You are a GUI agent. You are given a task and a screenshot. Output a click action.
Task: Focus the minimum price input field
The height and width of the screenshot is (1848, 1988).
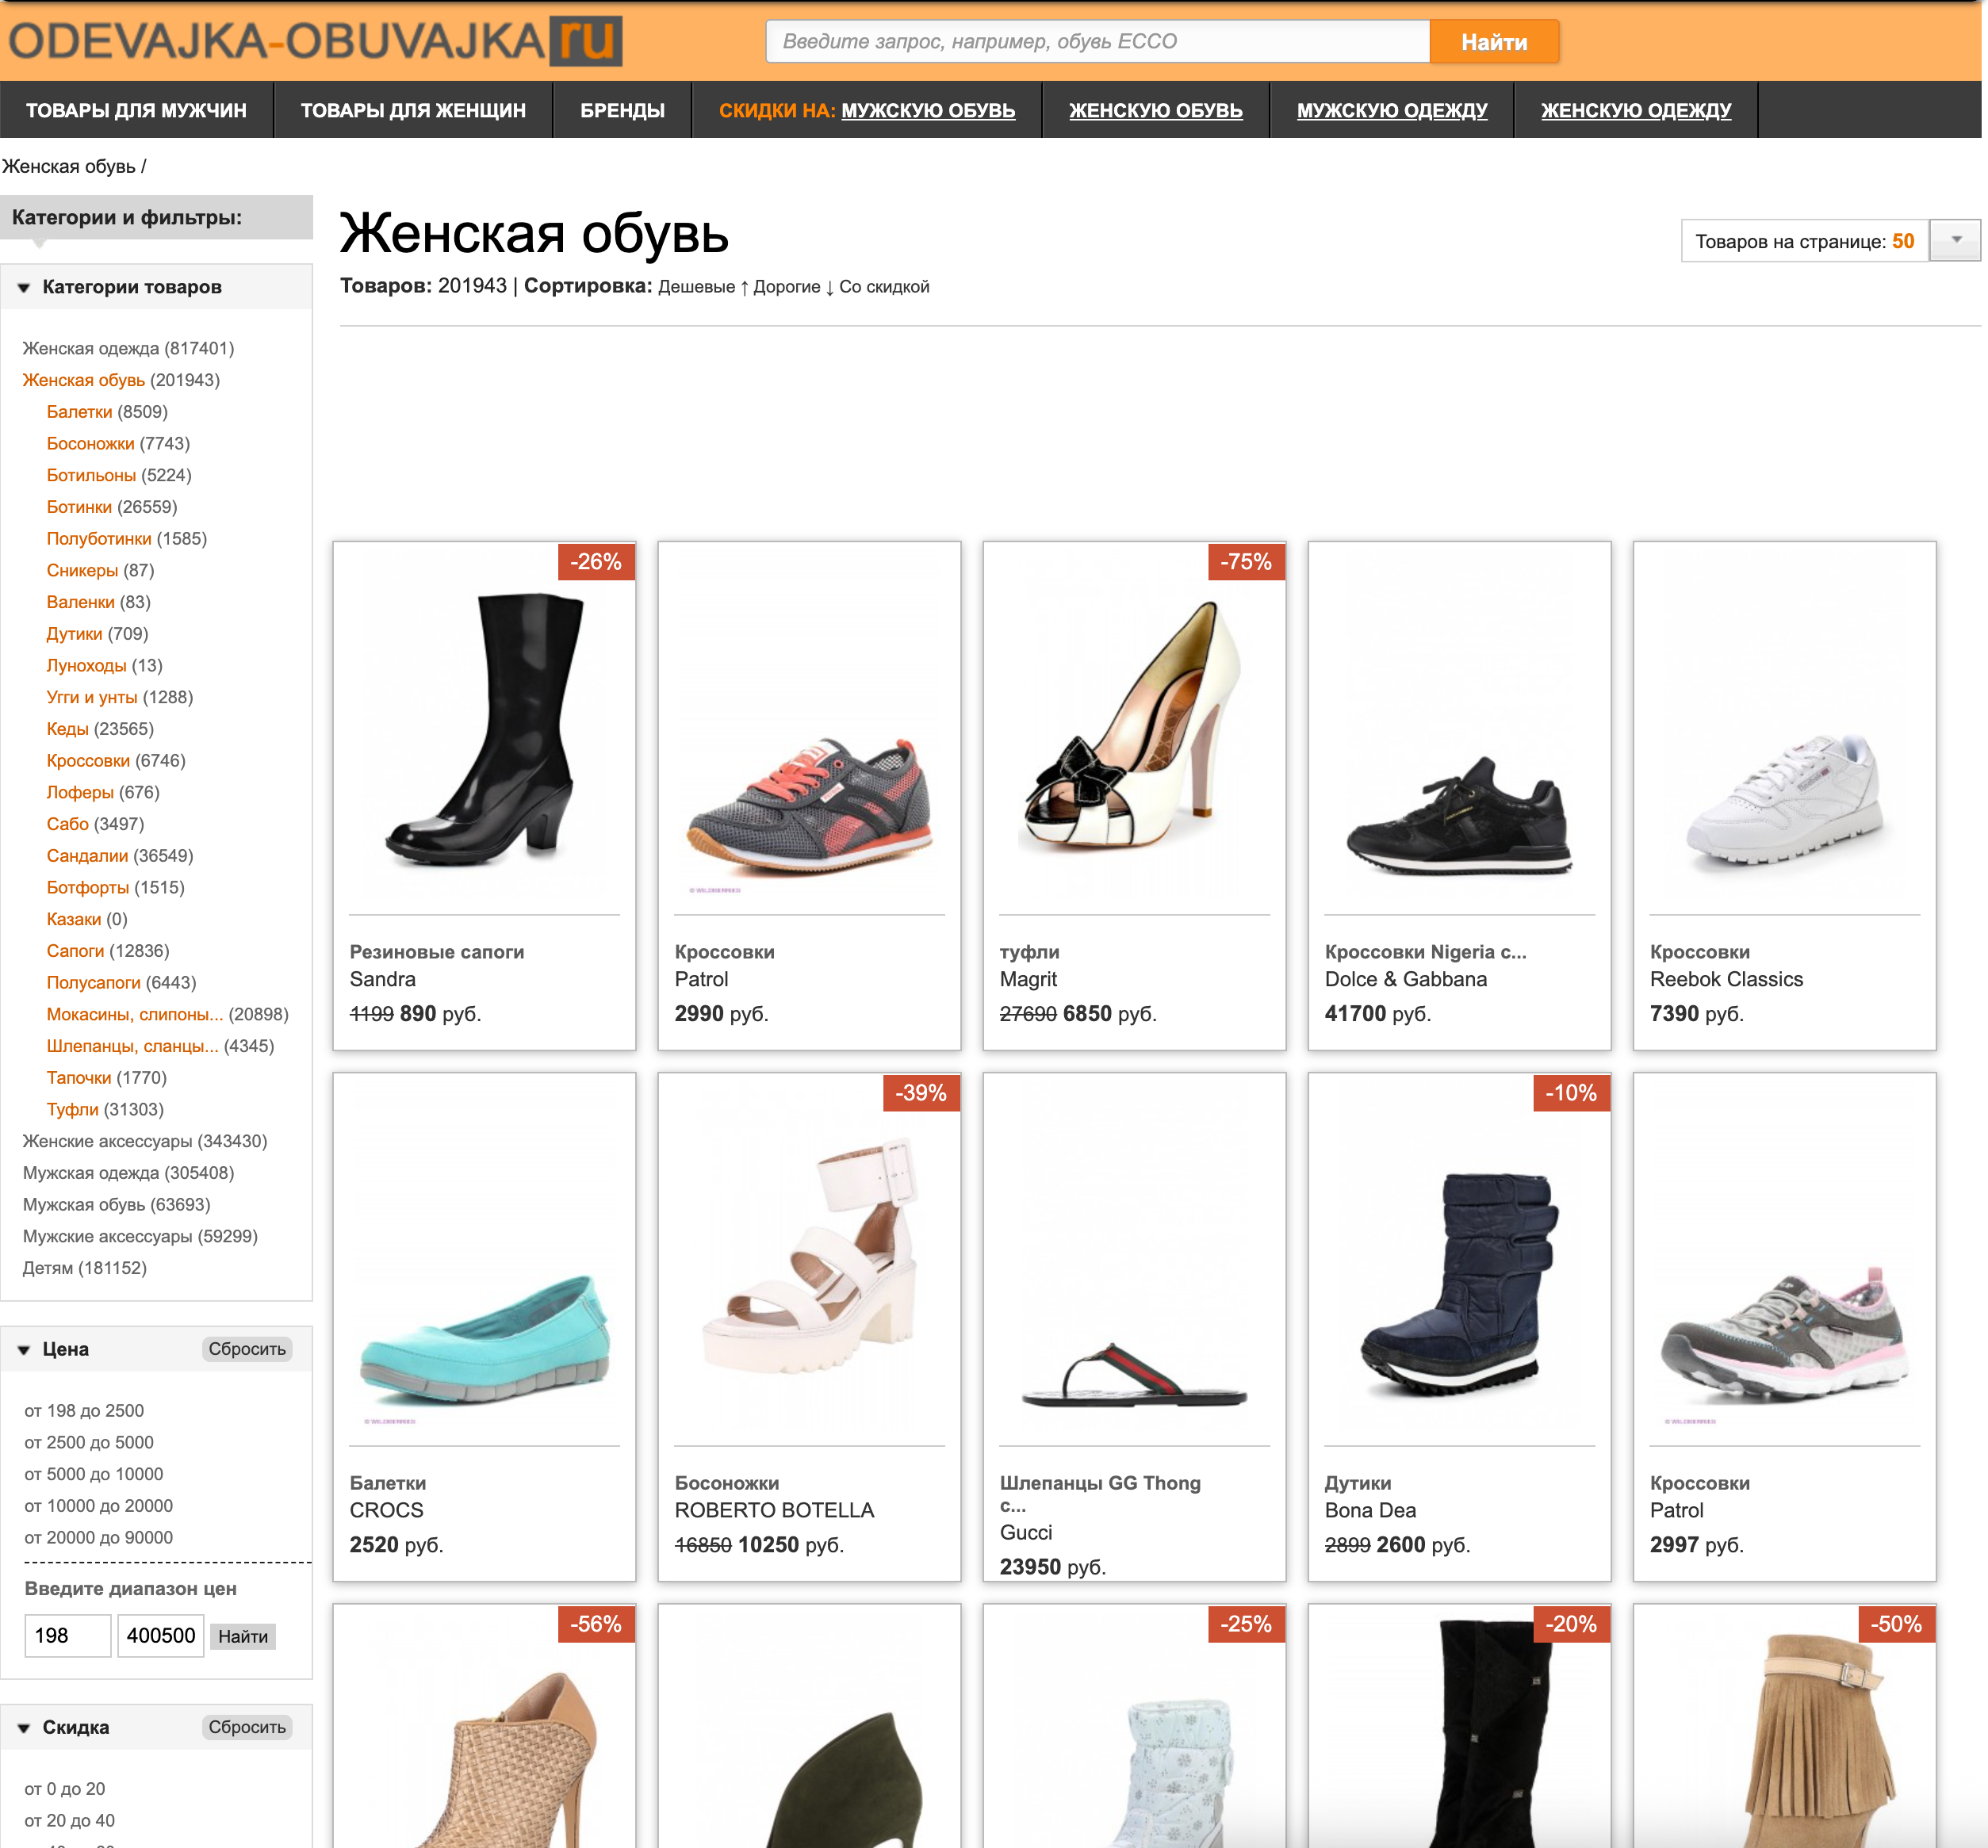(x=67, y=1636)
